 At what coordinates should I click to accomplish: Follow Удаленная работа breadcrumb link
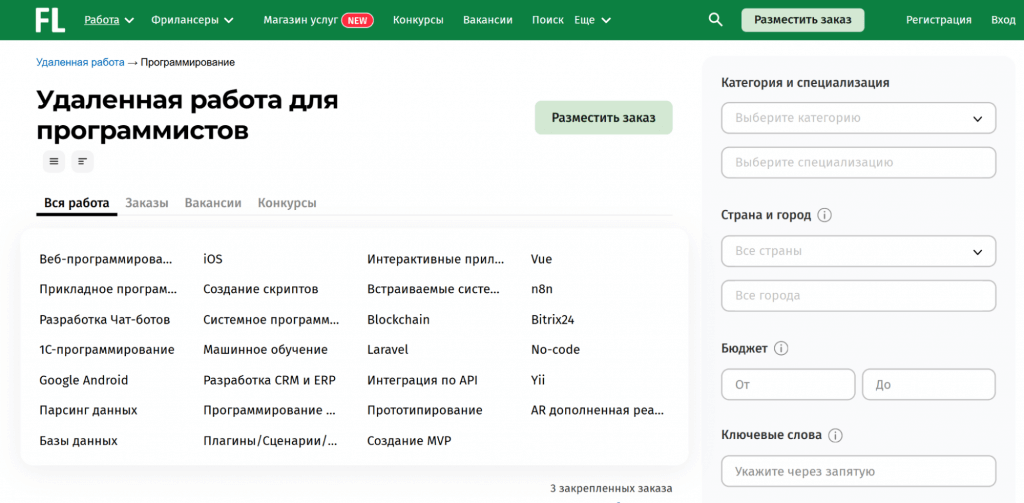pos(80,62)
